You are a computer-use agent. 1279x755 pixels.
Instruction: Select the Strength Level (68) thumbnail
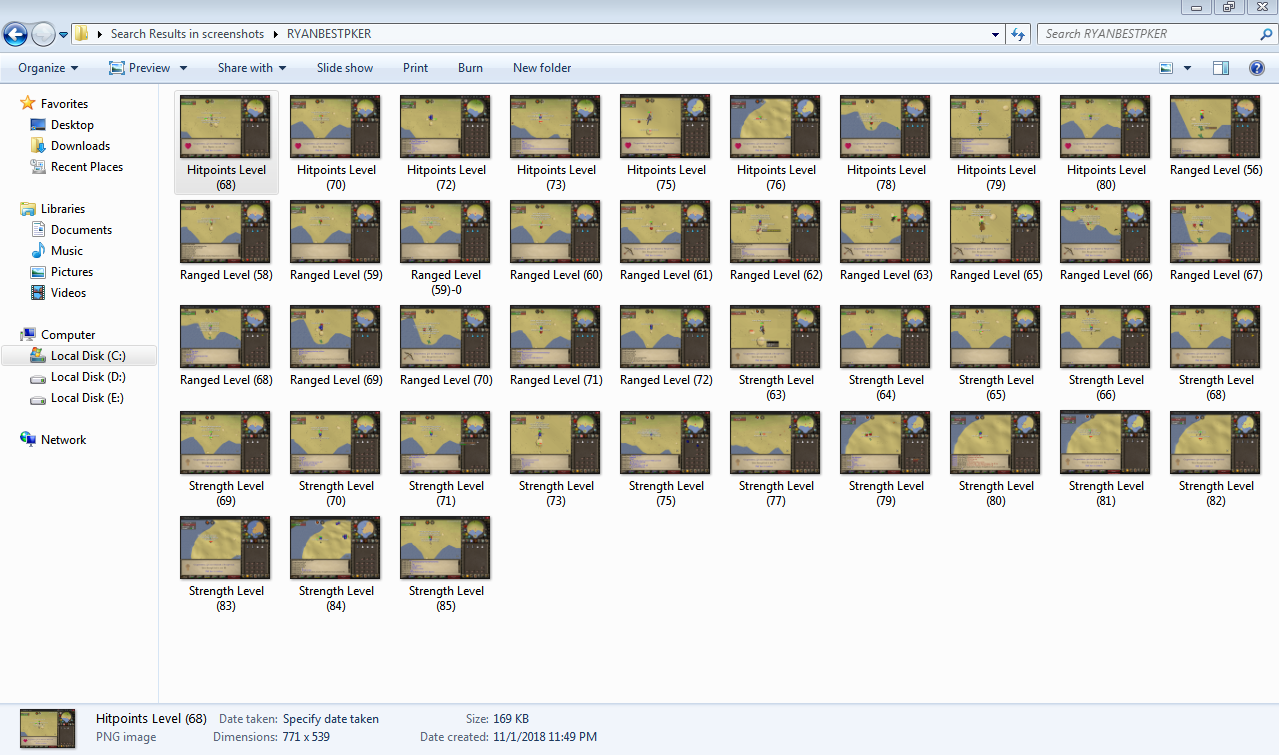[1216, 337]
